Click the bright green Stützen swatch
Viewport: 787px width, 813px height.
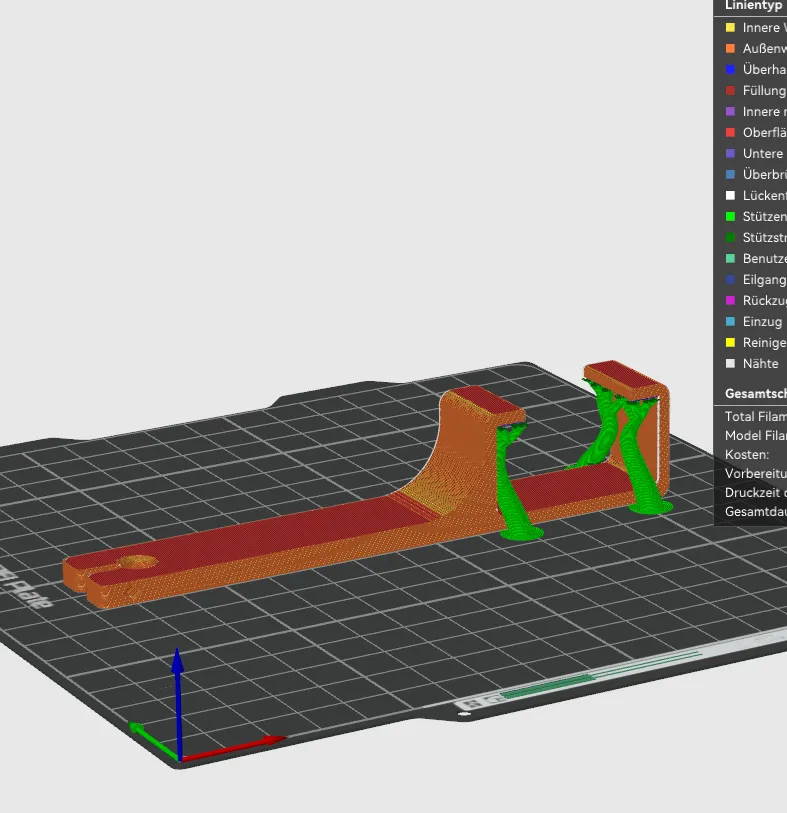[x=730, y=217]
